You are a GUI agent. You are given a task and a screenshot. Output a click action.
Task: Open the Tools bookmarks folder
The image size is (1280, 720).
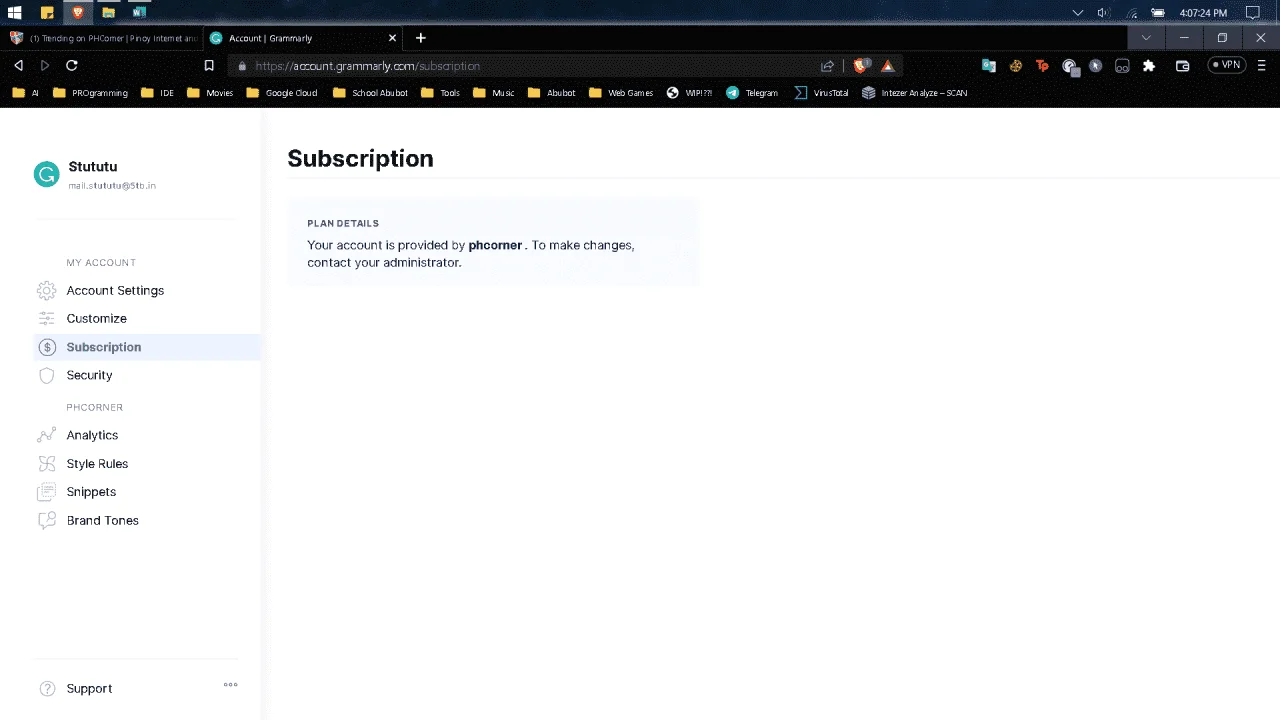point(441,93)
